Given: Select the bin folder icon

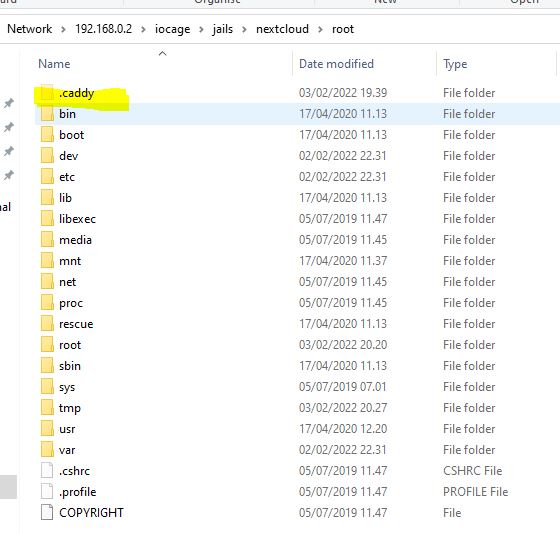Looking at the screenshot, I should coord(47,114).
